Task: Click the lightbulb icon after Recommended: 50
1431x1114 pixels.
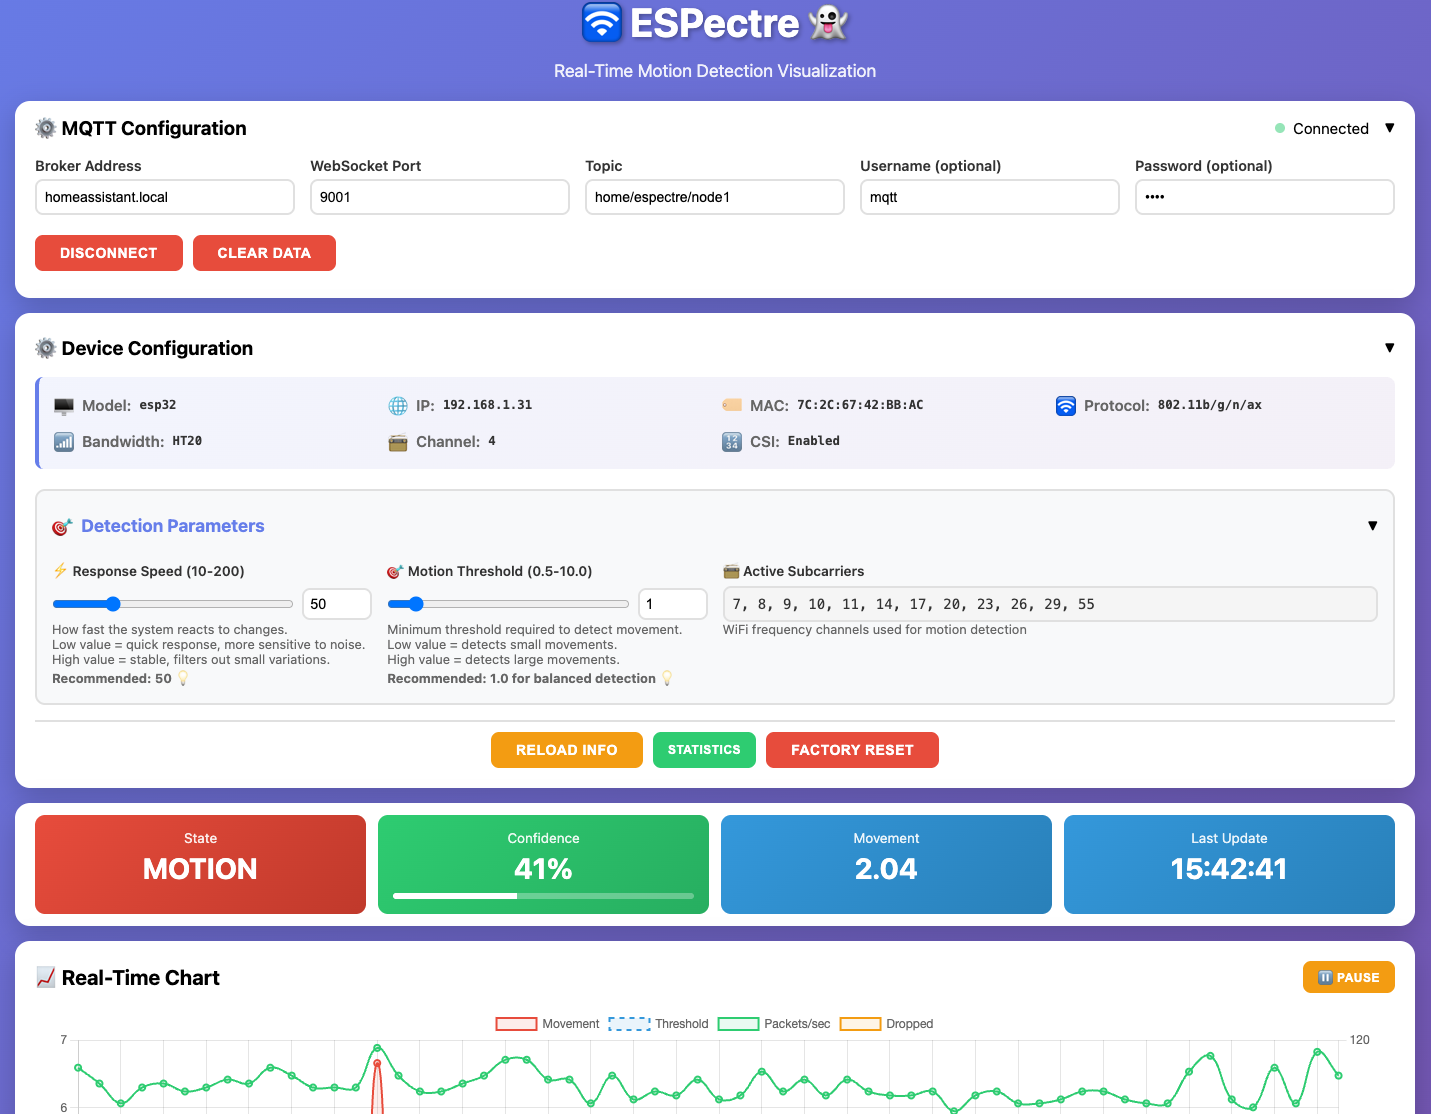Action: pos(182,678)
